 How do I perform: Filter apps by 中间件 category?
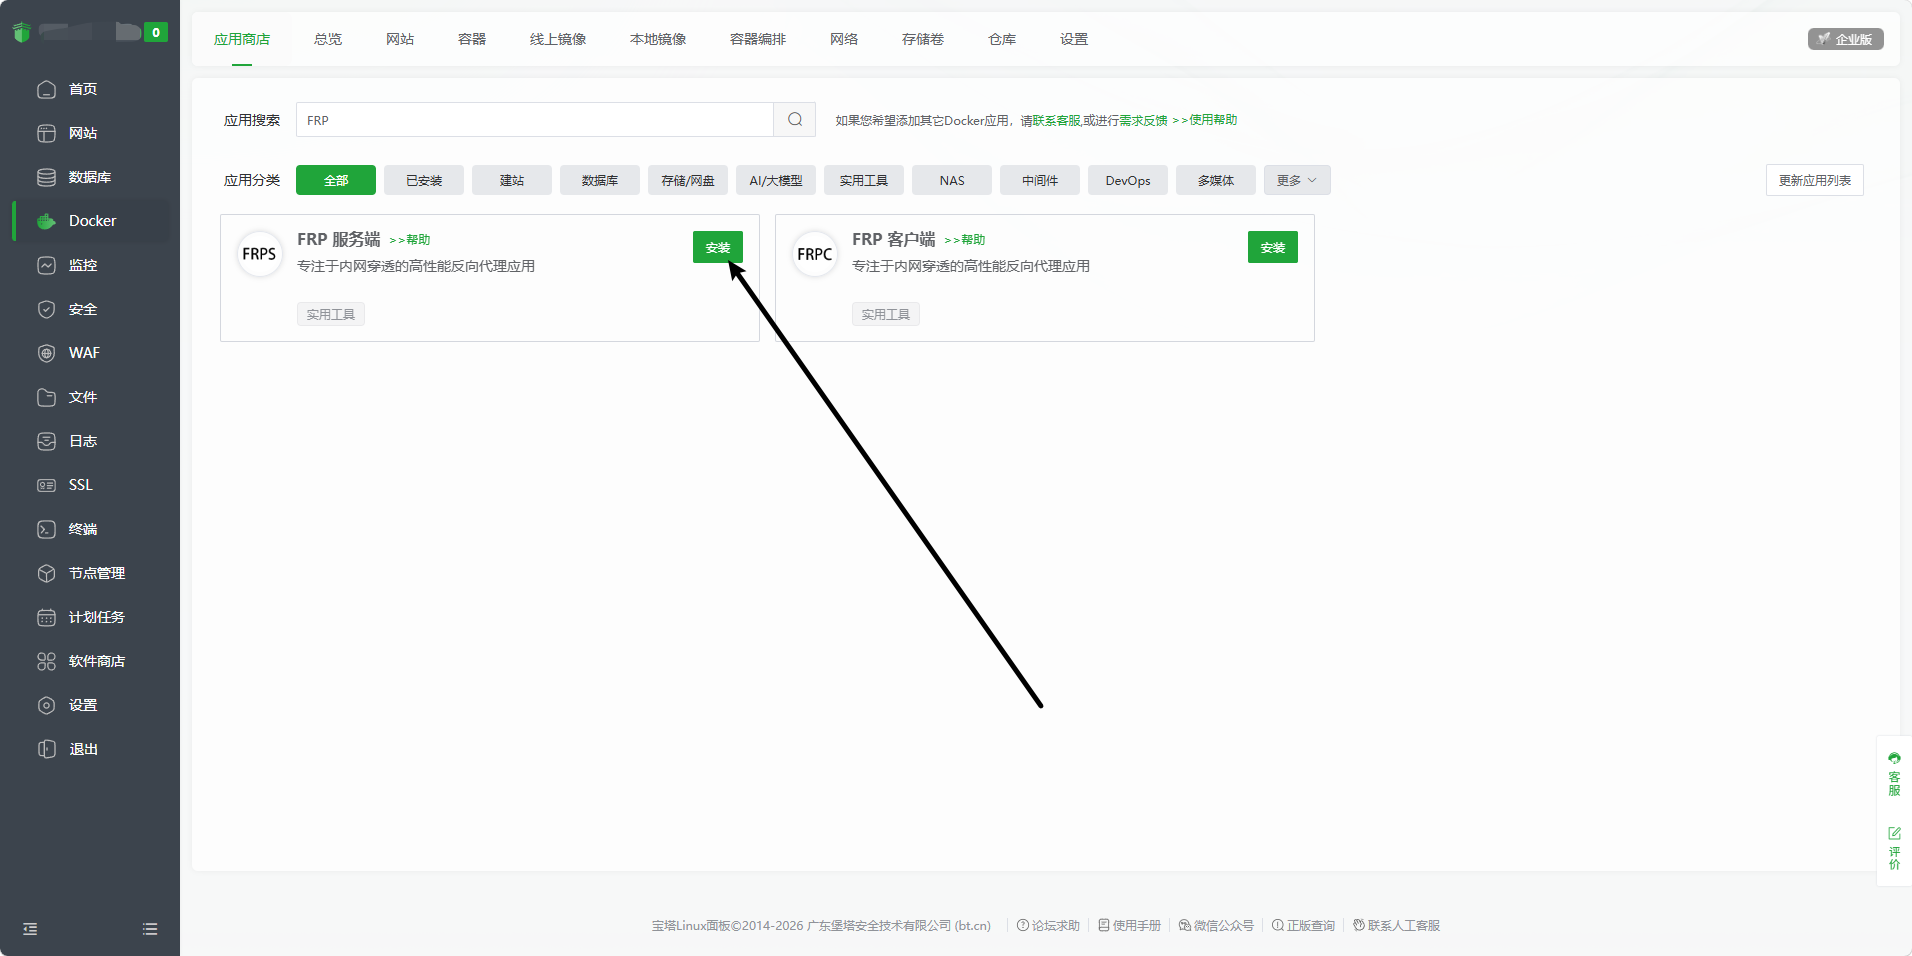click(x=1040, y=180)
